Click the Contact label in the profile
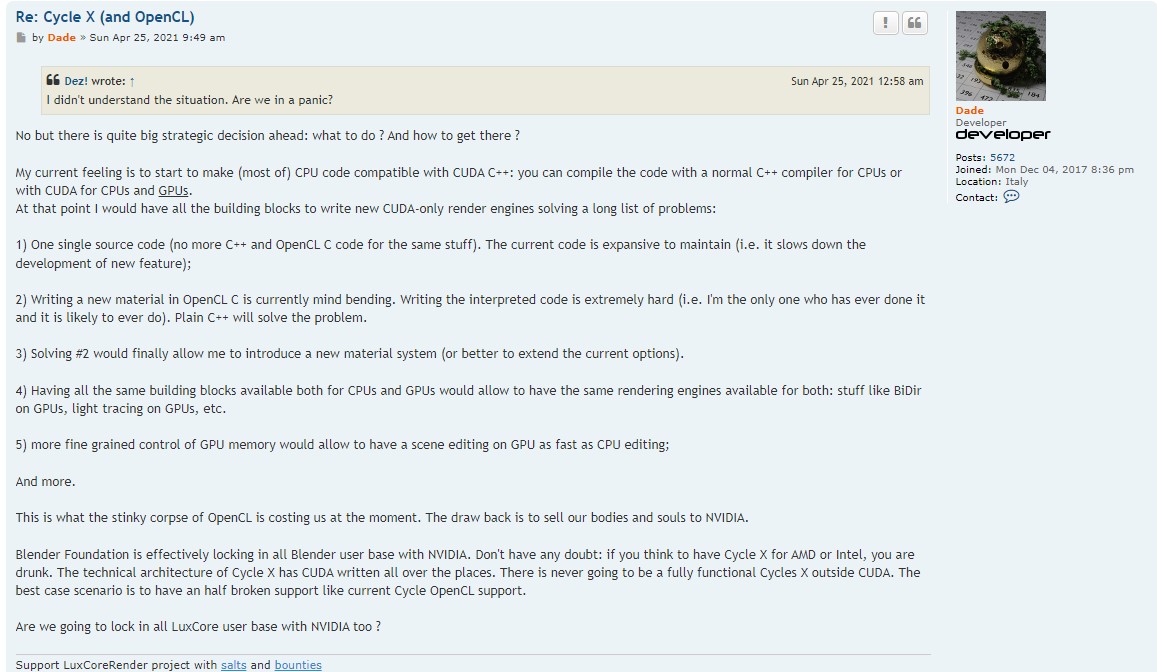The image size is (1157, 672). point(976,198)
